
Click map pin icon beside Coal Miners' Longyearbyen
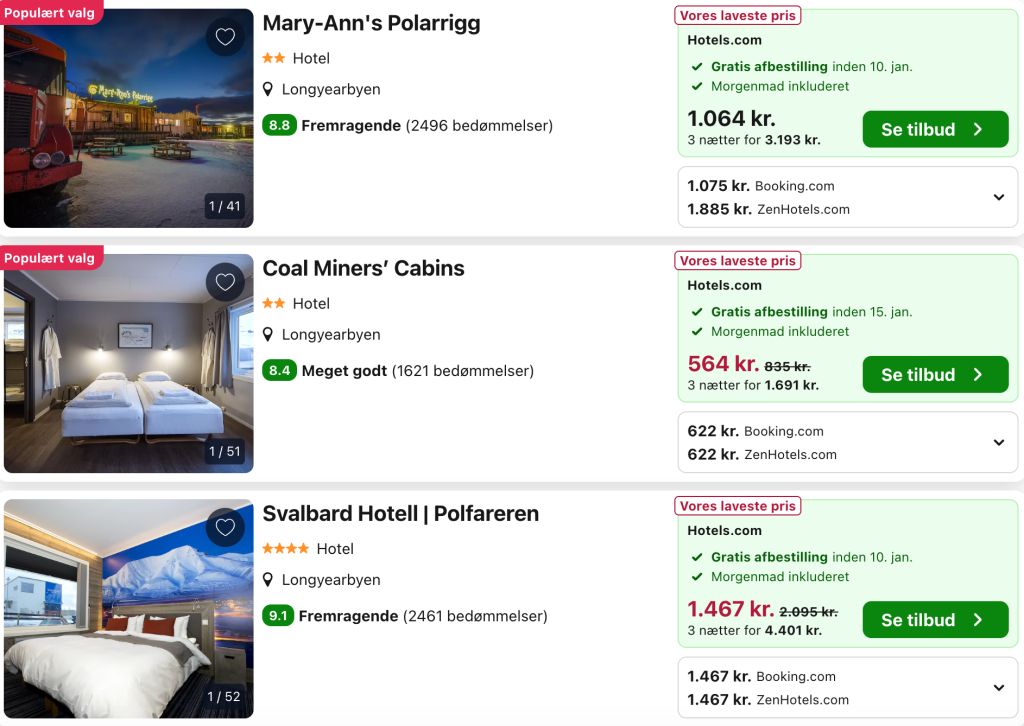point(268,334)
